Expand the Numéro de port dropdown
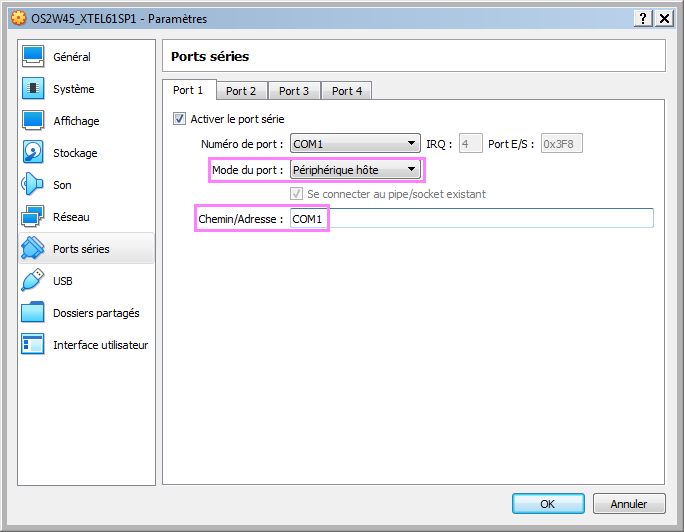 point(355,144)
